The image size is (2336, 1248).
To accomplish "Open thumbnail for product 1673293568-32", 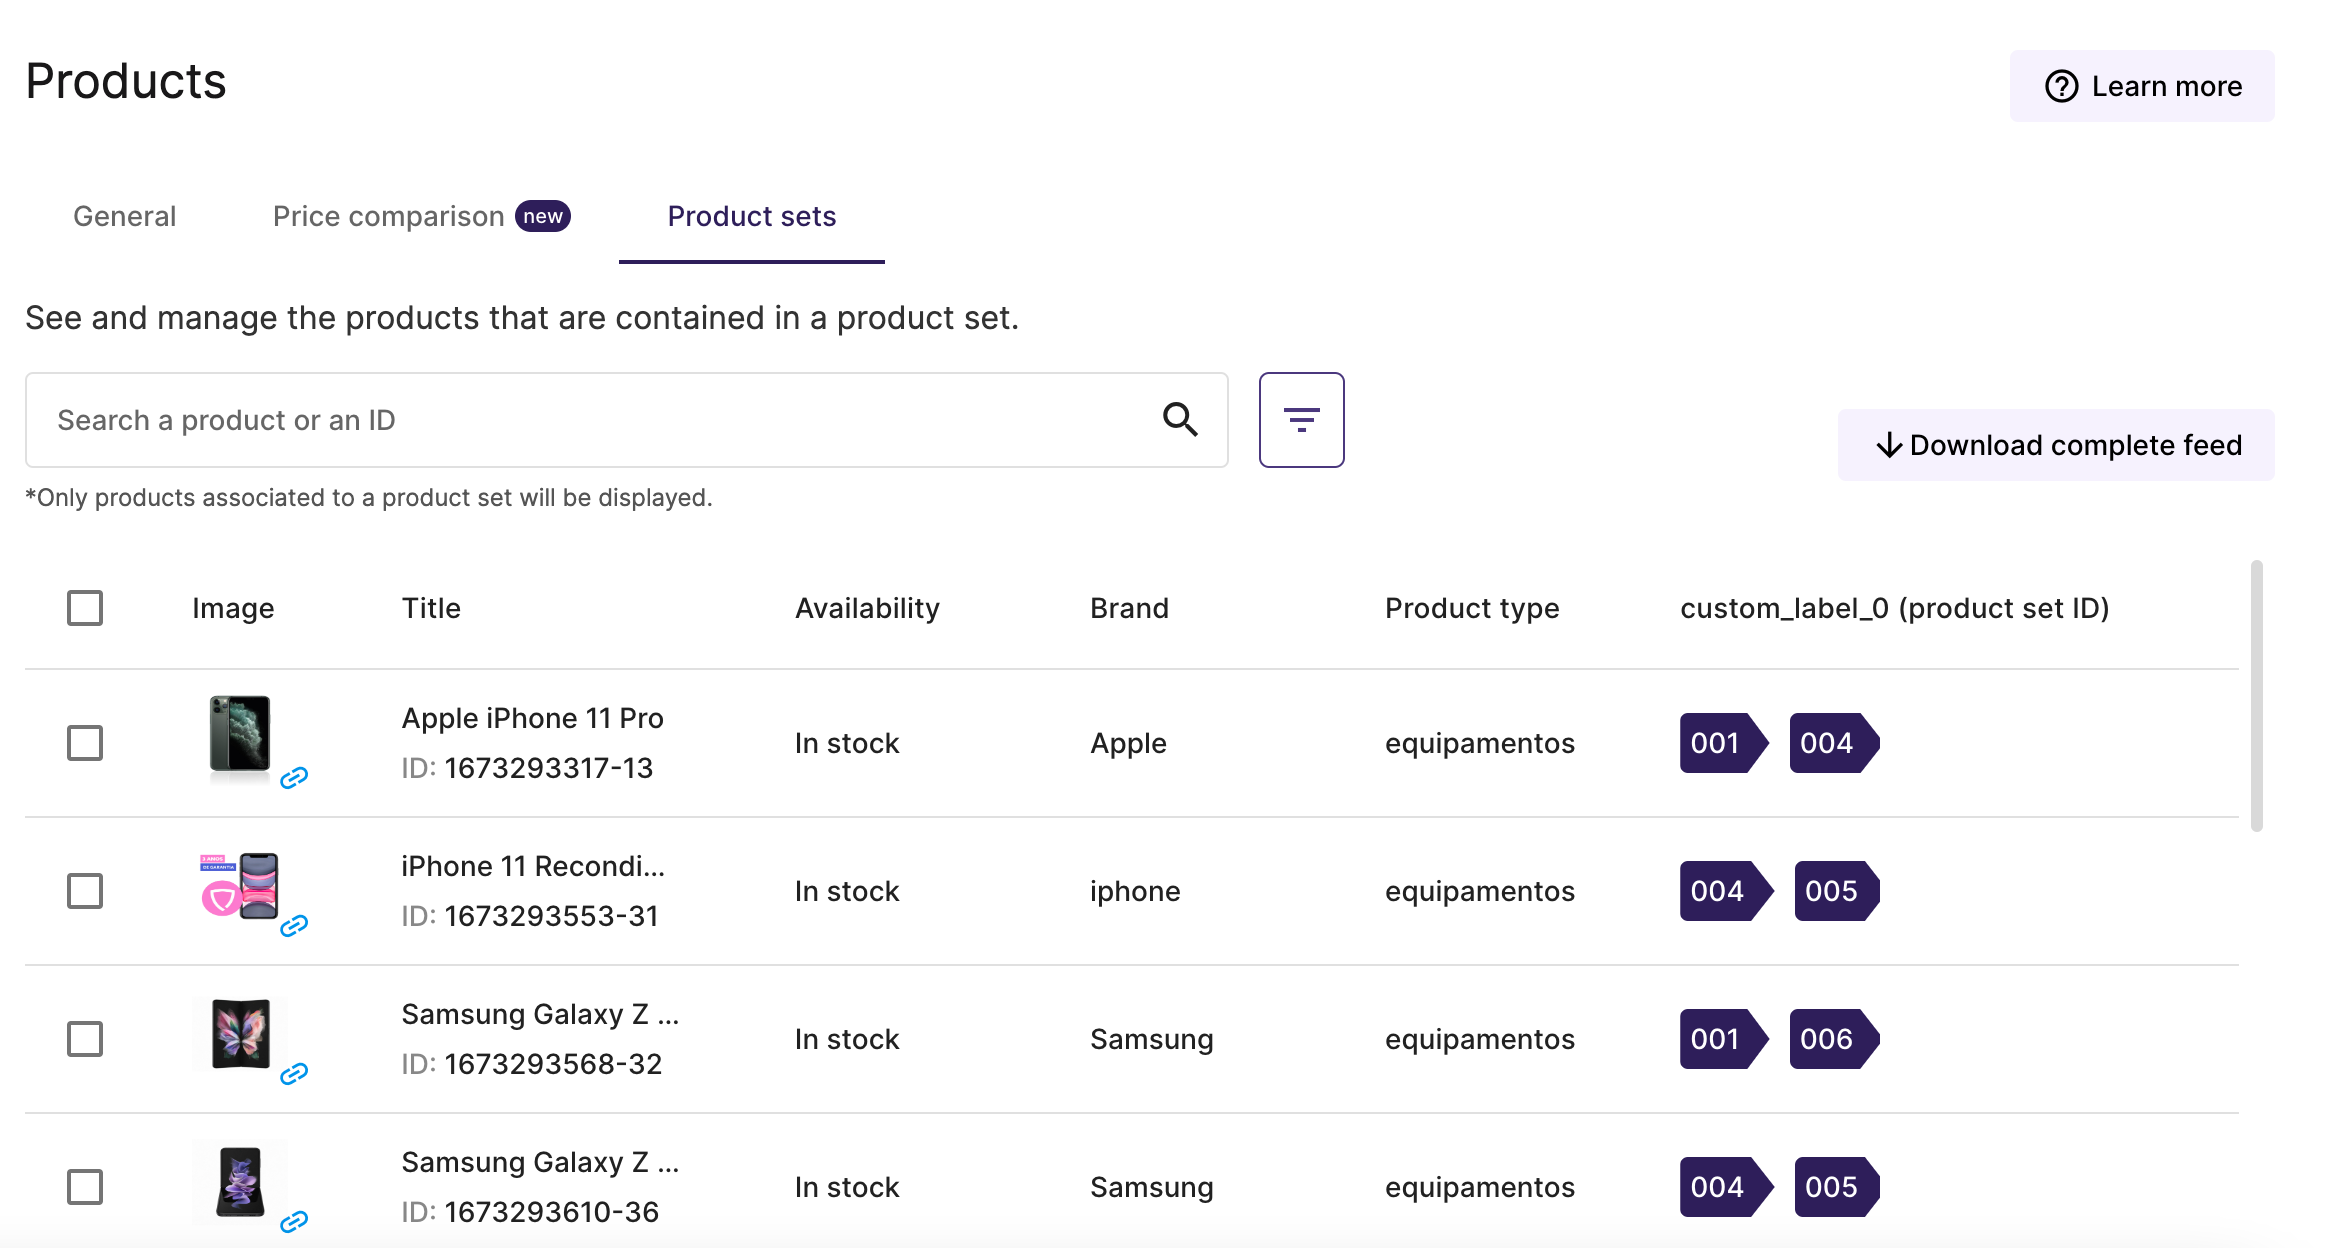I will tap(240, 1034).
